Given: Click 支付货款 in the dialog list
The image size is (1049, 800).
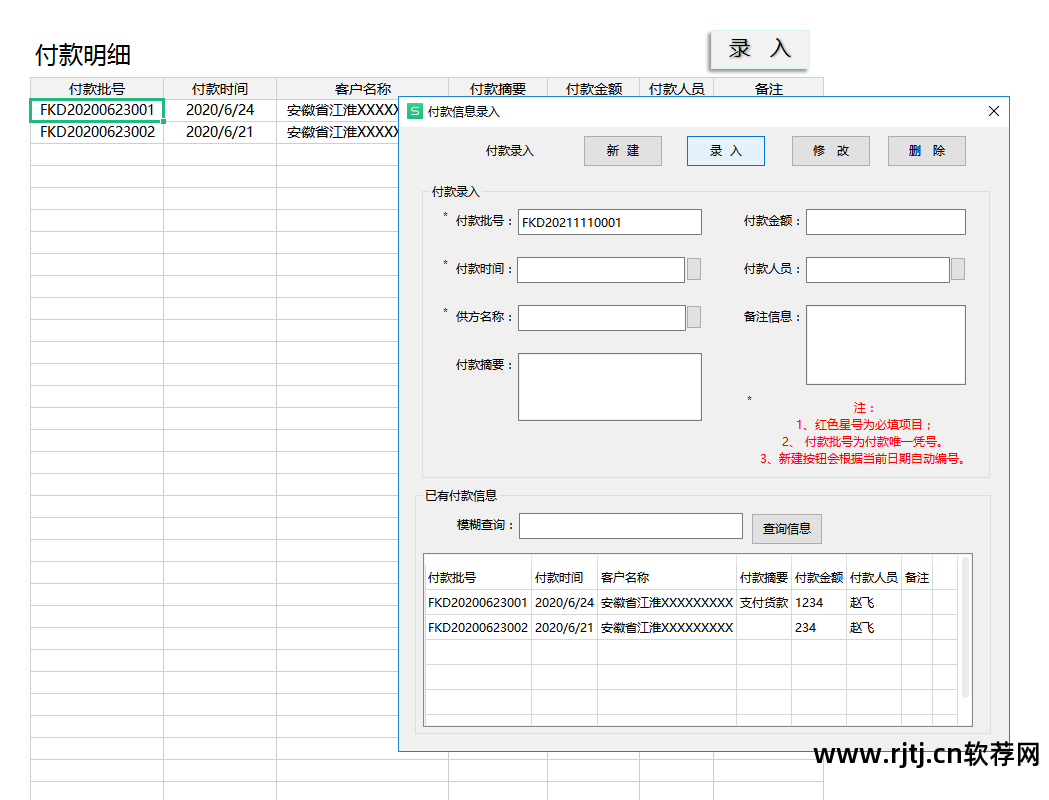Looking at the screenshot, I should (x=763, y=603).
